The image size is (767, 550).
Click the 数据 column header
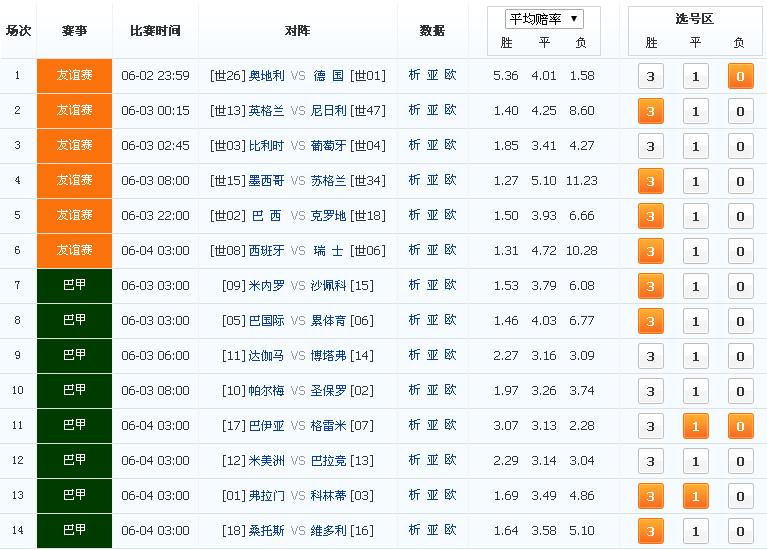432,31
